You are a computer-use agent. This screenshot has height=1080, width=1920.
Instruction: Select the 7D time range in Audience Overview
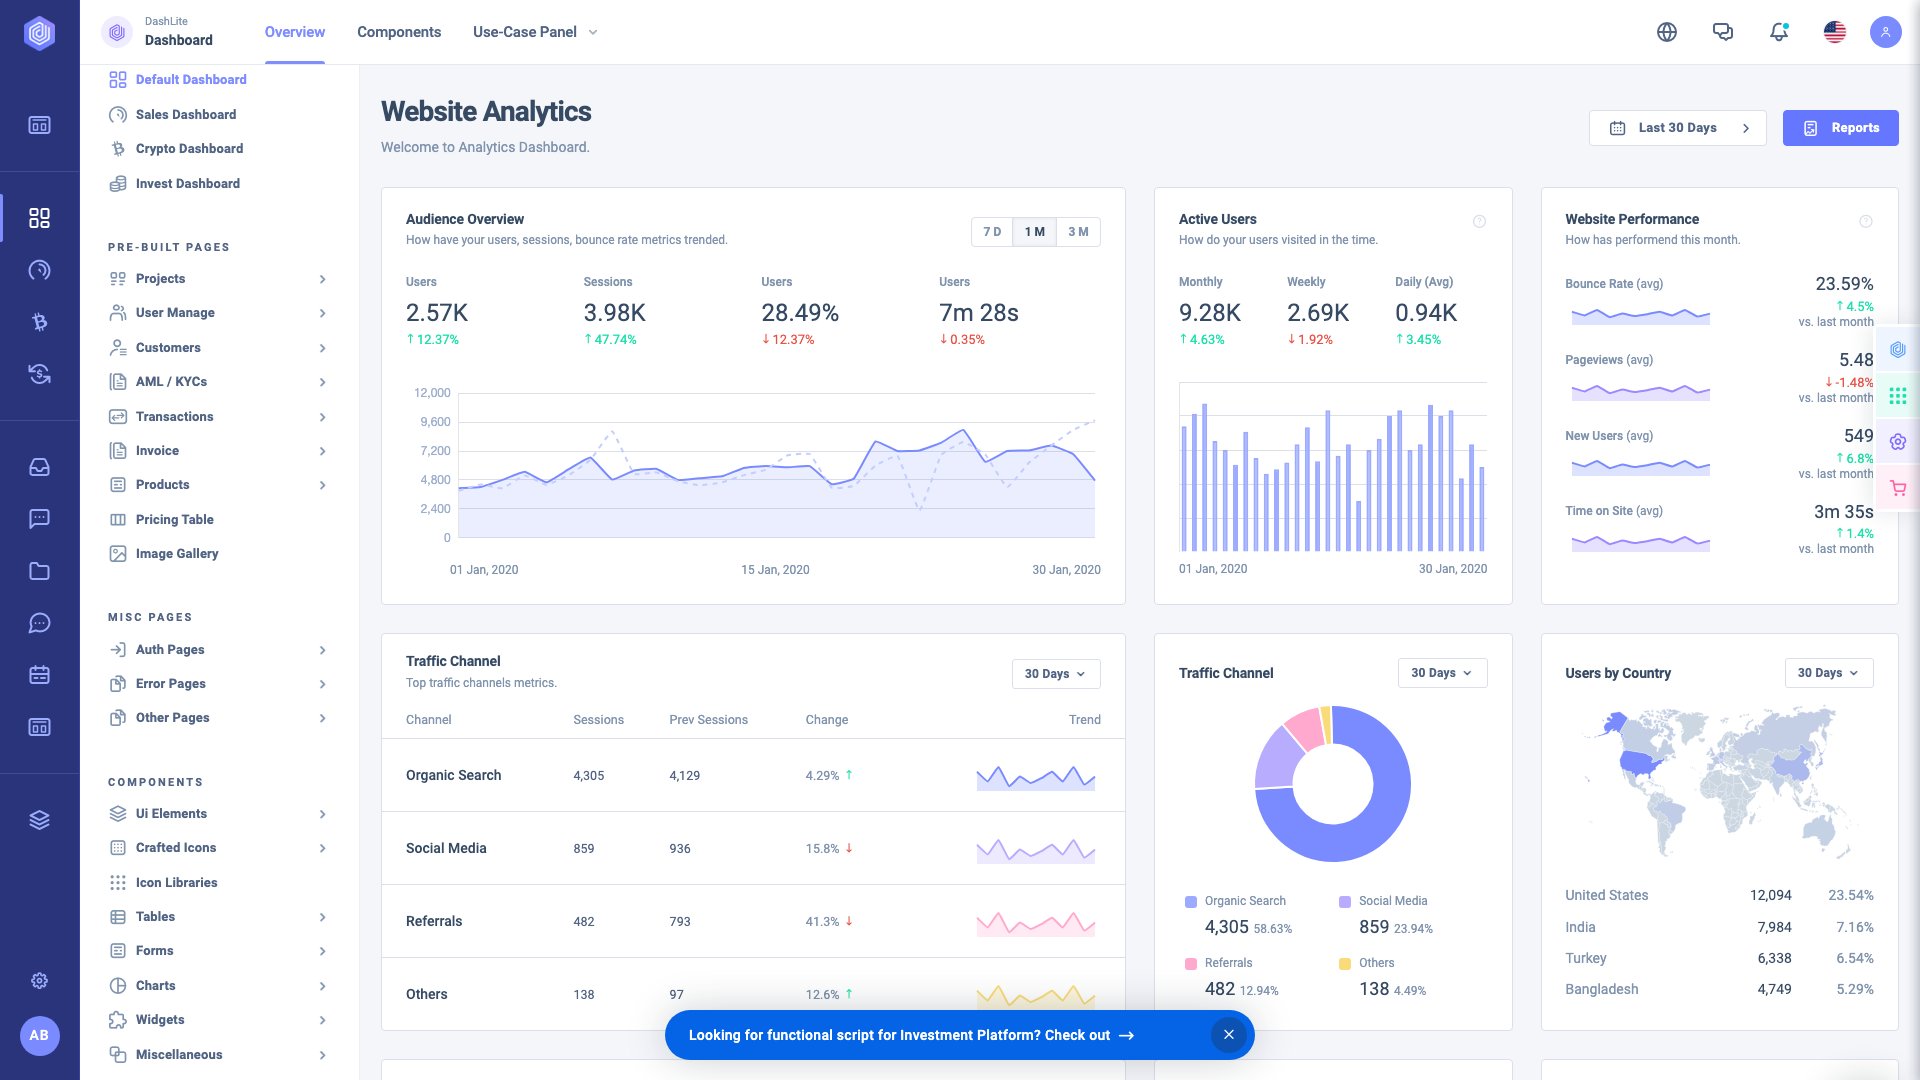click(991, 231)
